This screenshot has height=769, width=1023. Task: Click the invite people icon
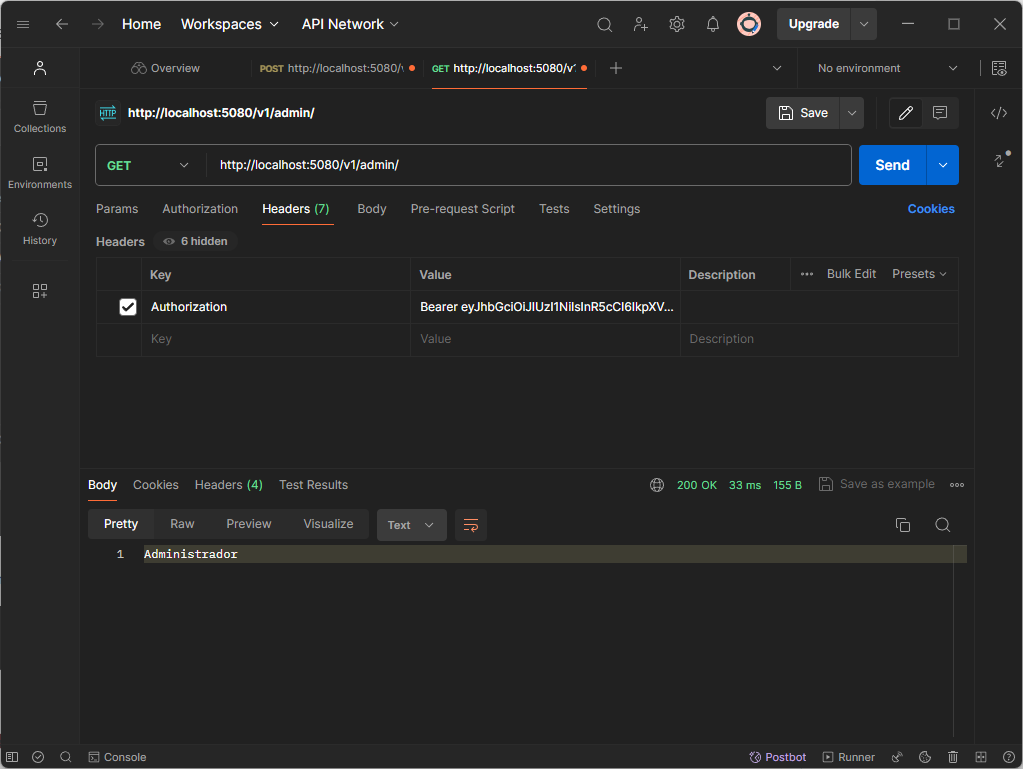[x=641, y=25]
